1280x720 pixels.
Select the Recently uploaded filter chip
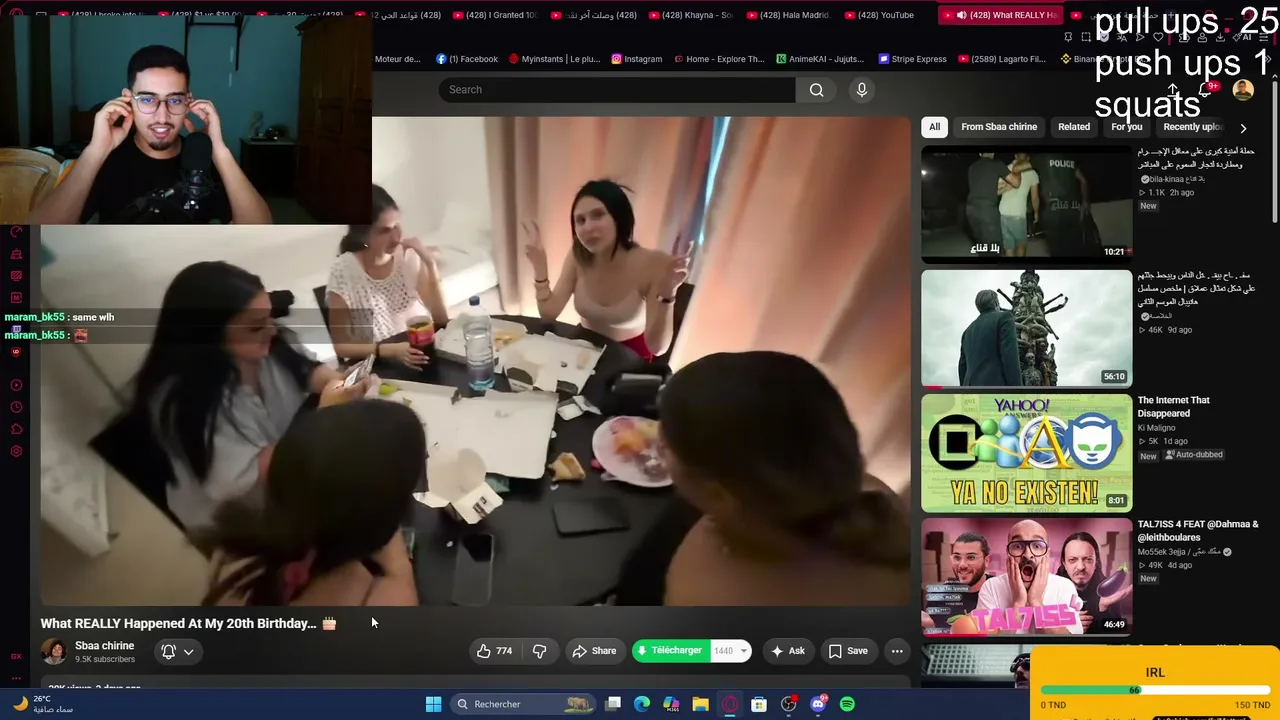(1192, 127)
